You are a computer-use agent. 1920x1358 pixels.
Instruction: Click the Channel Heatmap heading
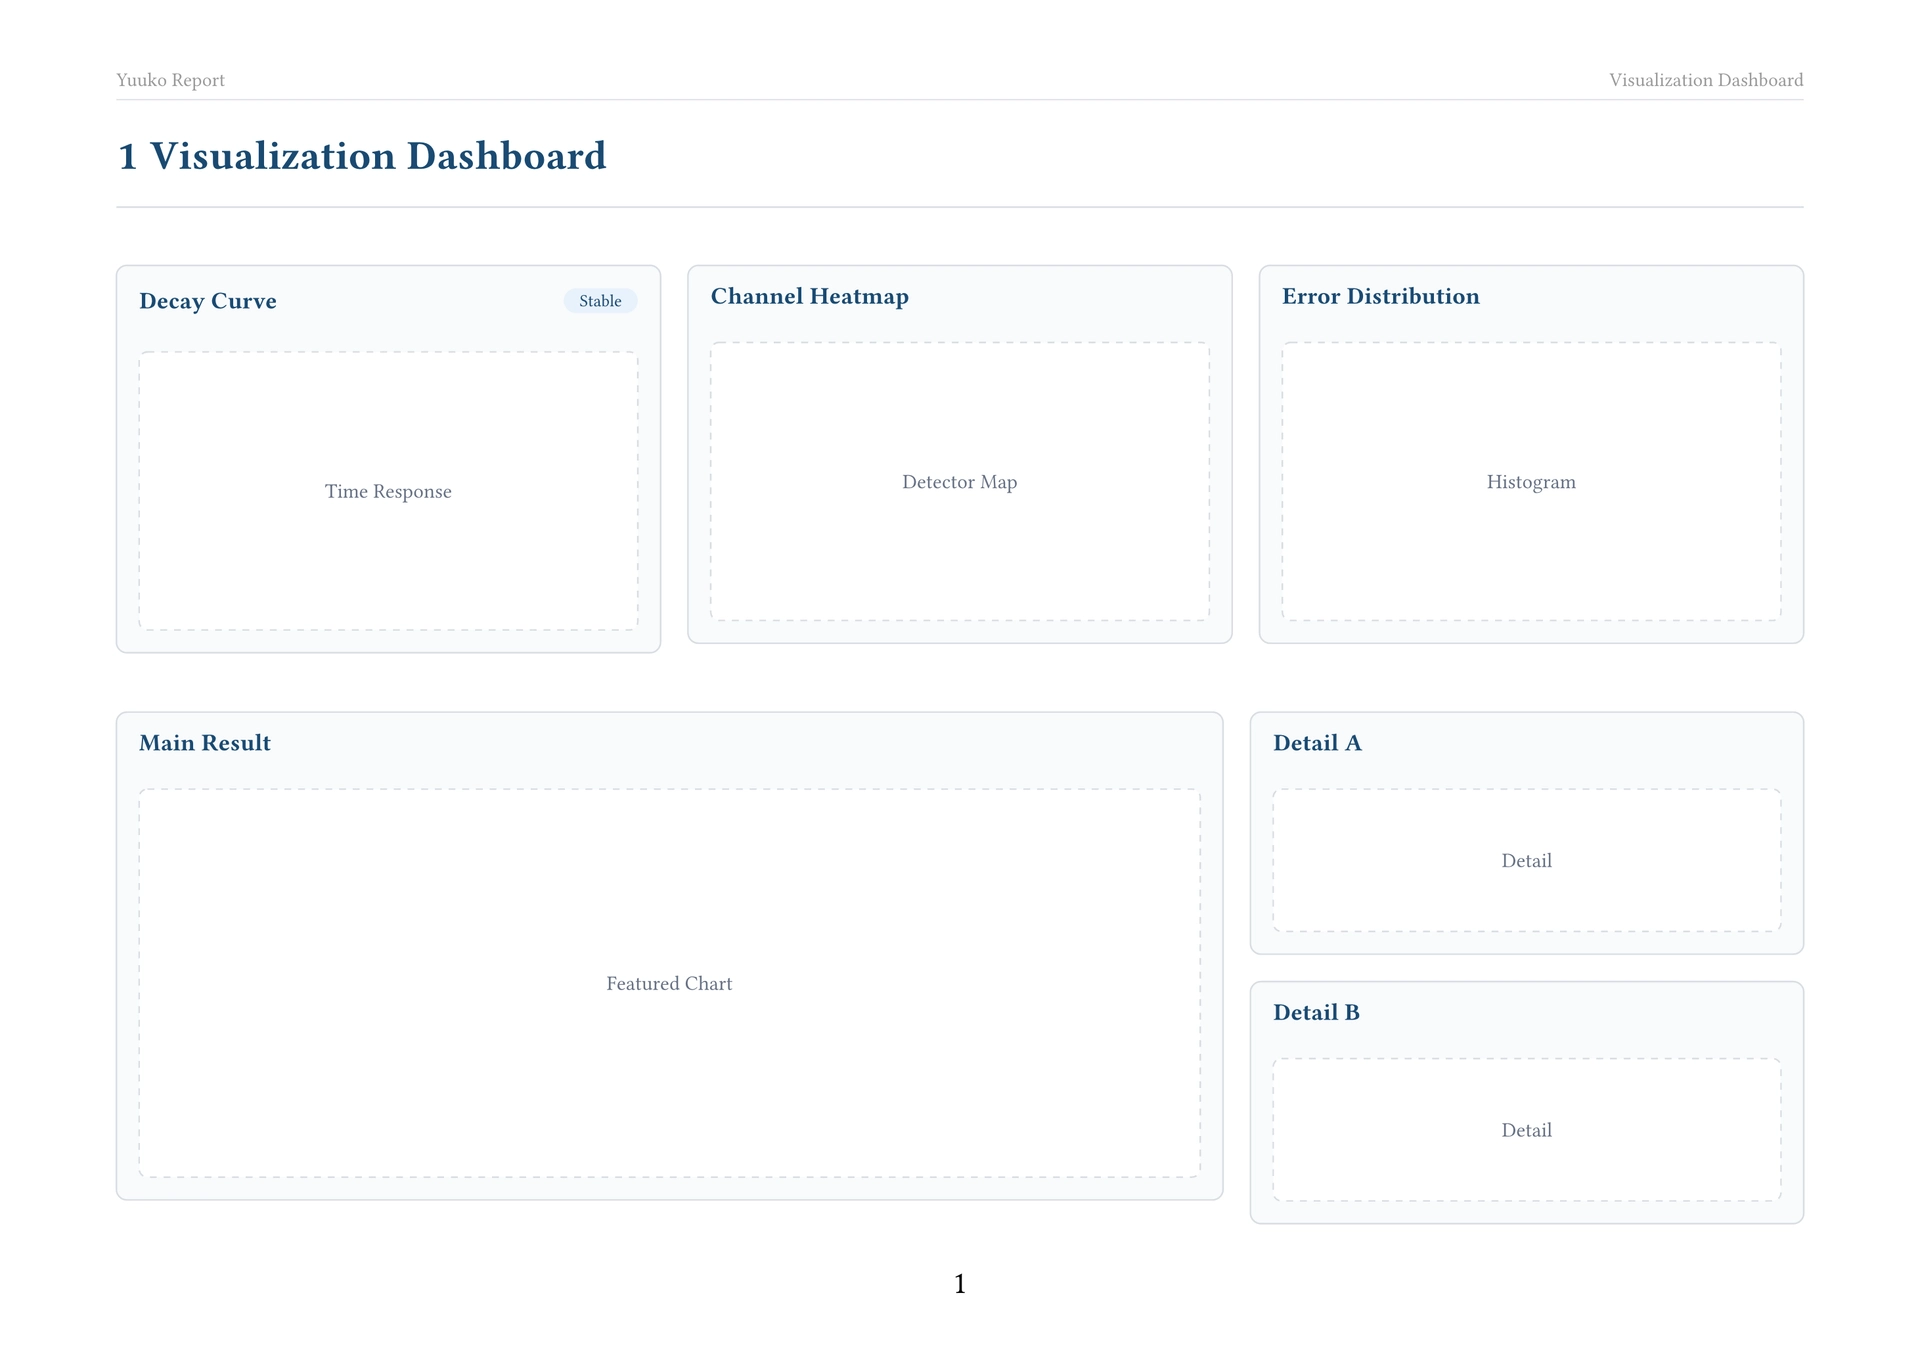tap(810, 296)
